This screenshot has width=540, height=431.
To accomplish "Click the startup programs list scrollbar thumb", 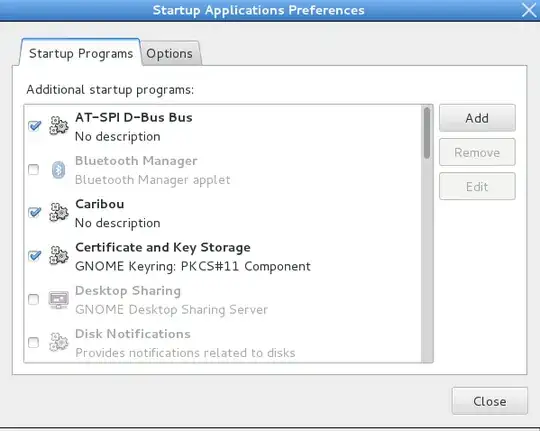I will click(x=427, y=133).
